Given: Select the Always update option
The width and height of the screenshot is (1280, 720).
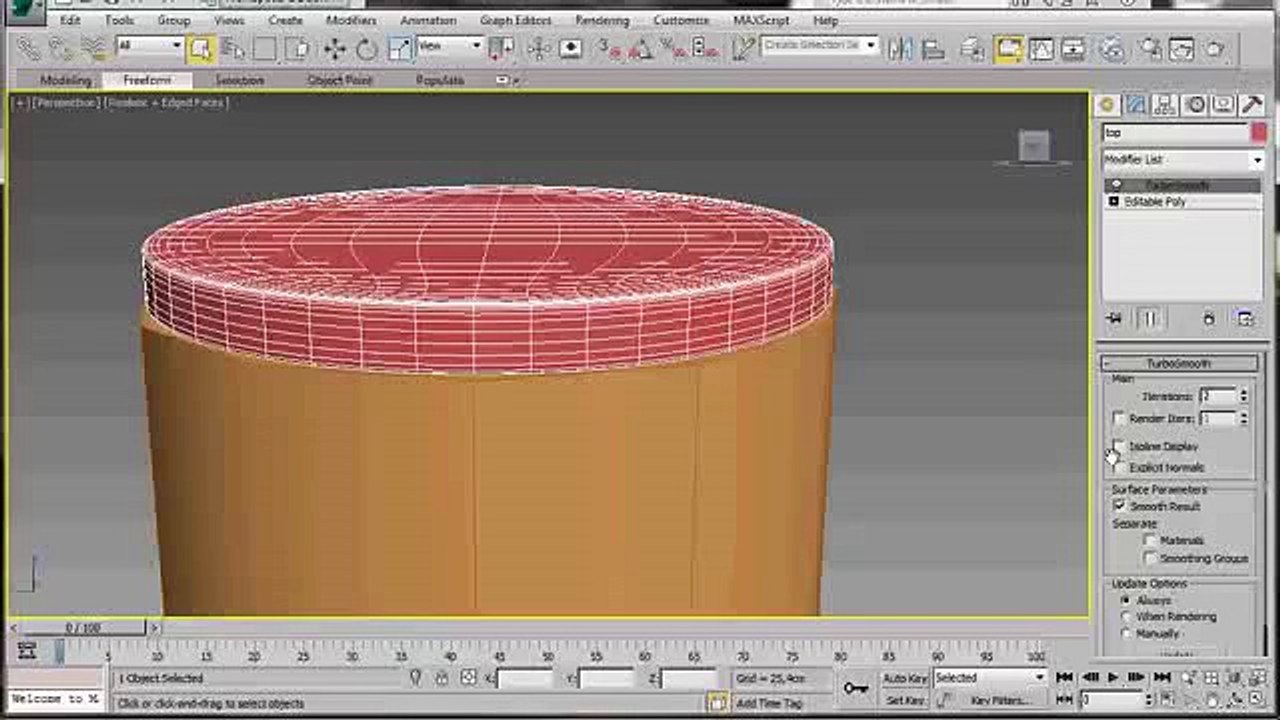Looking at the screenshot, I should [1126, 600].
